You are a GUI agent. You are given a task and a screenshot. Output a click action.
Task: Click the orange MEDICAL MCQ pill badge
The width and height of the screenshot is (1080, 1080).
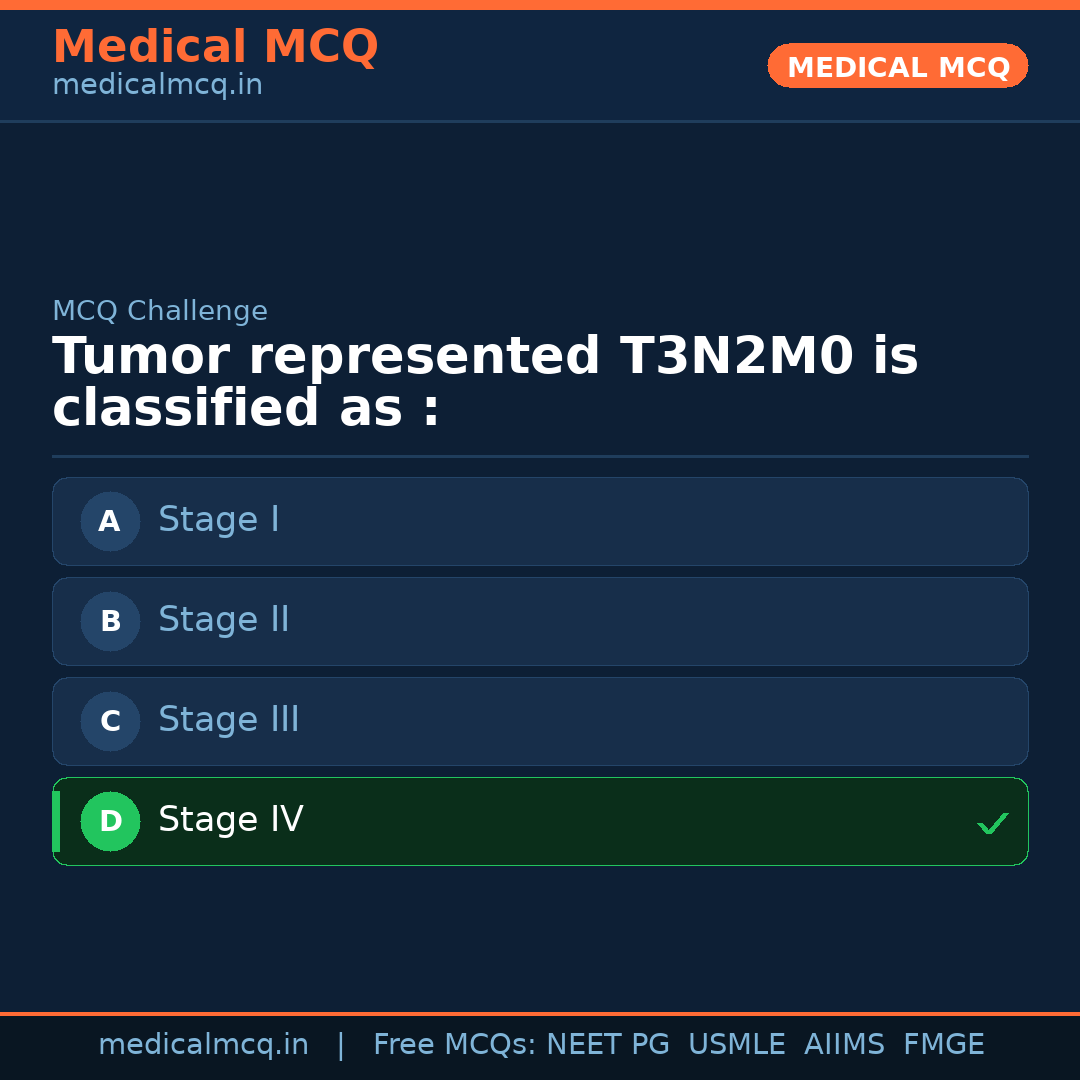coord(898,66)
